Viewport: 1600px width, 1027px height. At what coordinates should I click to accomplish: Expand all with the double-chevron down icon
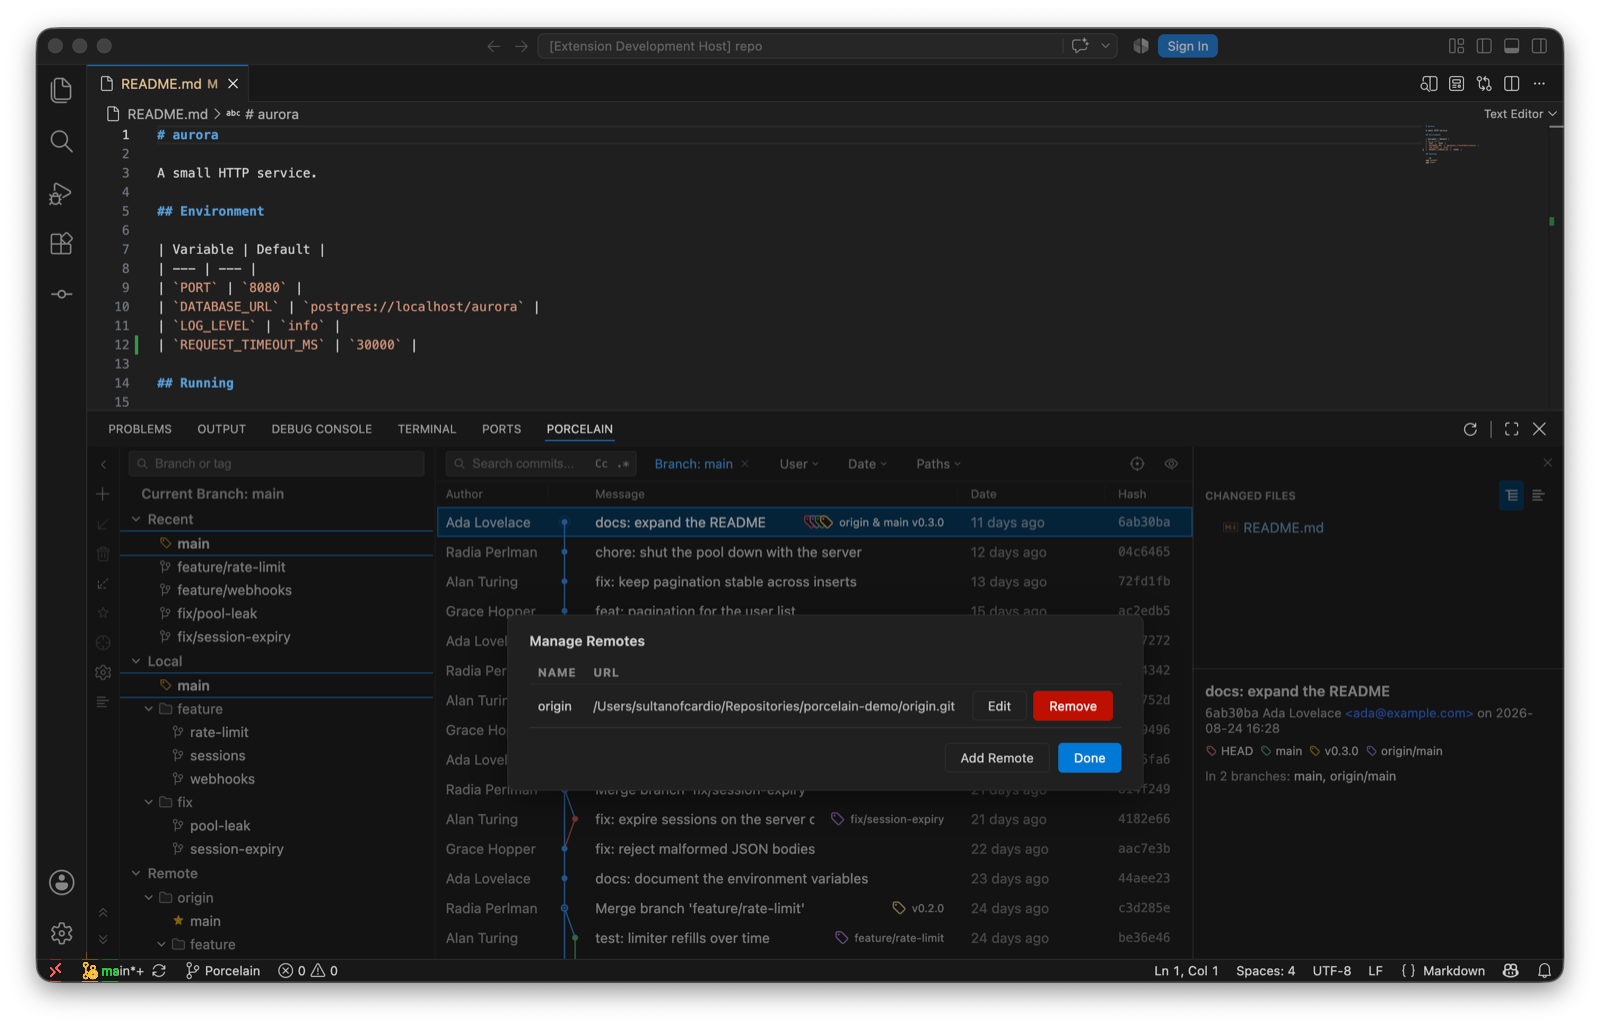tap(103, 939)
